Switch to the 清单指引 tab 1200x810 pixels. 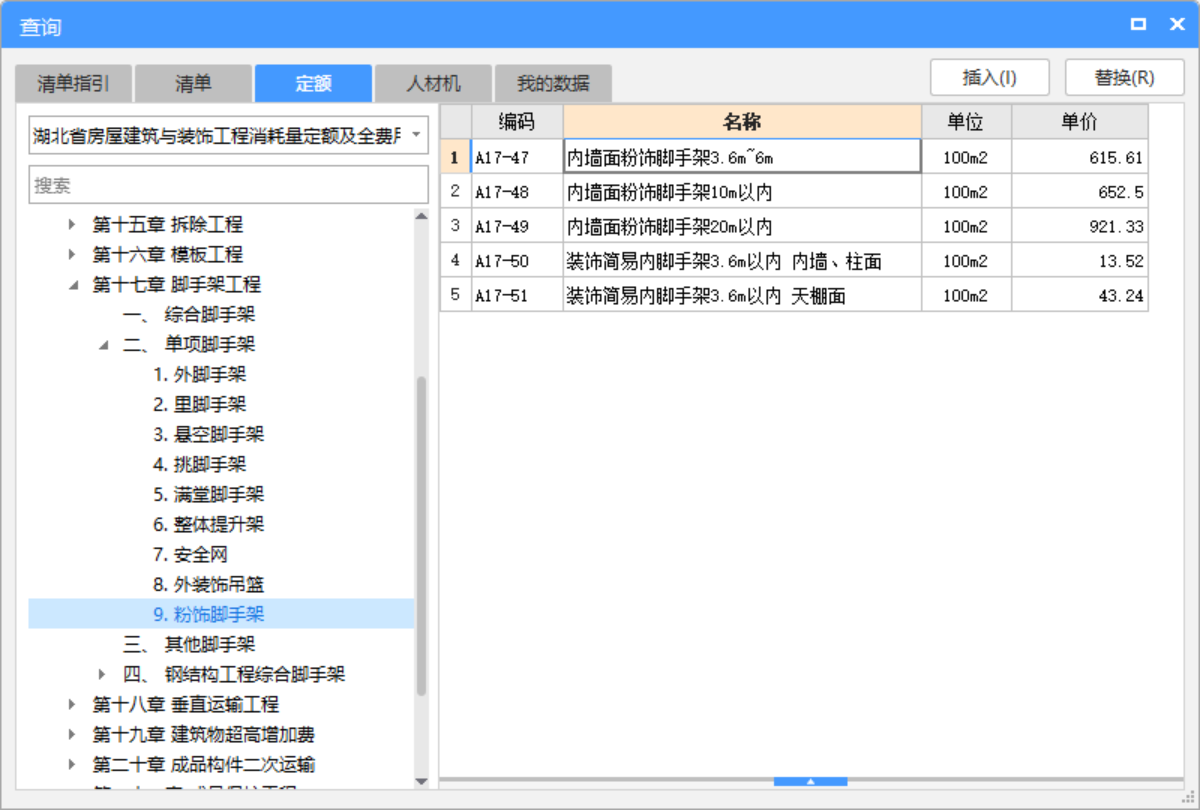click(x=73, y=83)
